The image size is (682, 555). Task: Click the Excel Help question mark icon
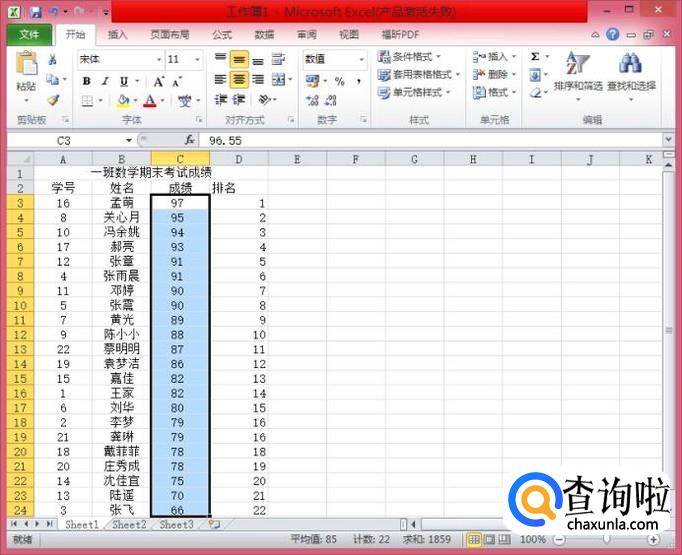point(613,34)
